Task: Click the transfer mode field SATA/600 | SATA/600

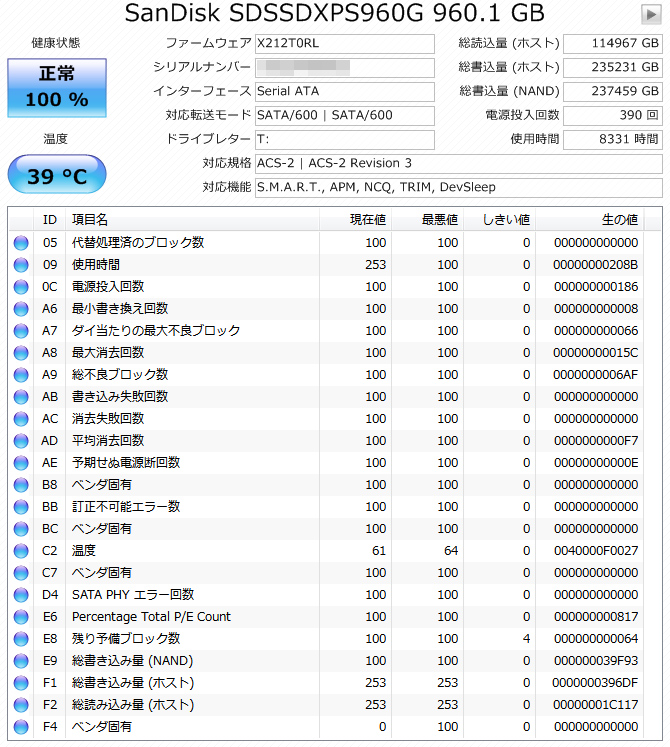Action: (345, 115)
